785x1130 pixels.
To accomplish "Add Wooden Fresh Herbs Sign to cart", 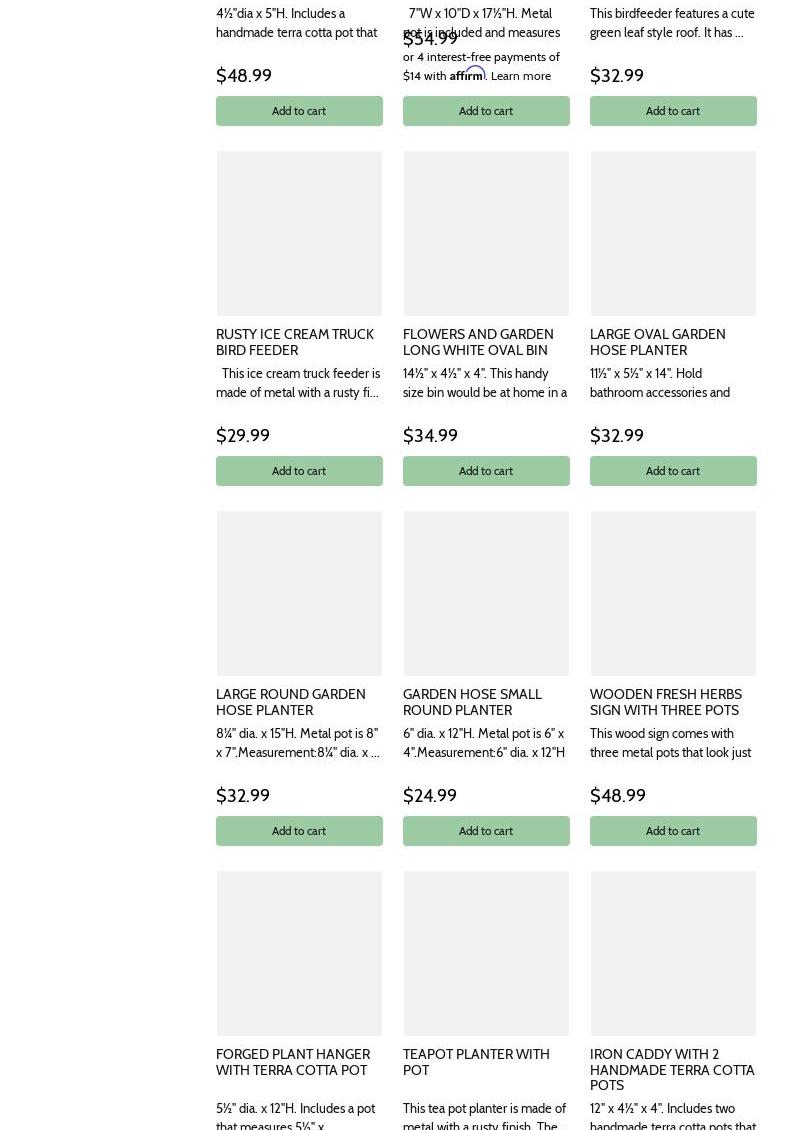I will tap(673, 831).
